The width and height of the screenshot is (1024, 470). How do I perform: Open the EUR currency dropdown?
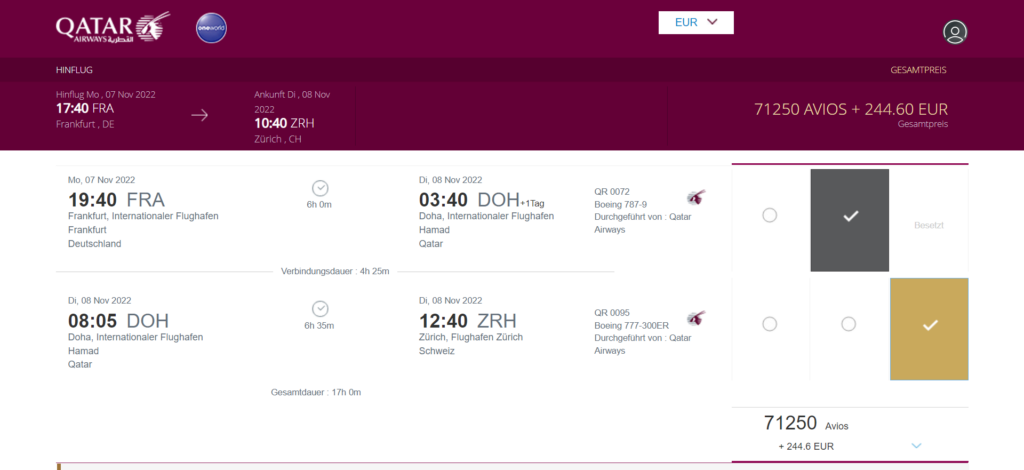(696, 22)
